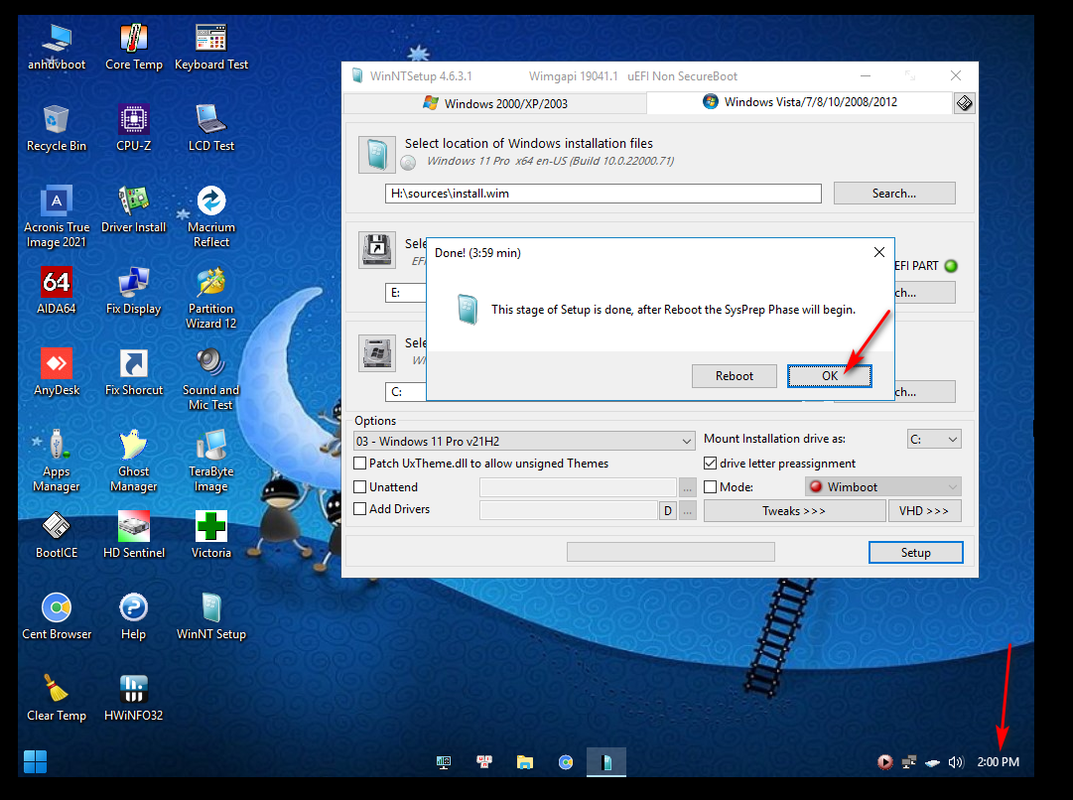Launch AnyDesk from desktop
Screen dimensions: 1073x800
tap(56, 372)
